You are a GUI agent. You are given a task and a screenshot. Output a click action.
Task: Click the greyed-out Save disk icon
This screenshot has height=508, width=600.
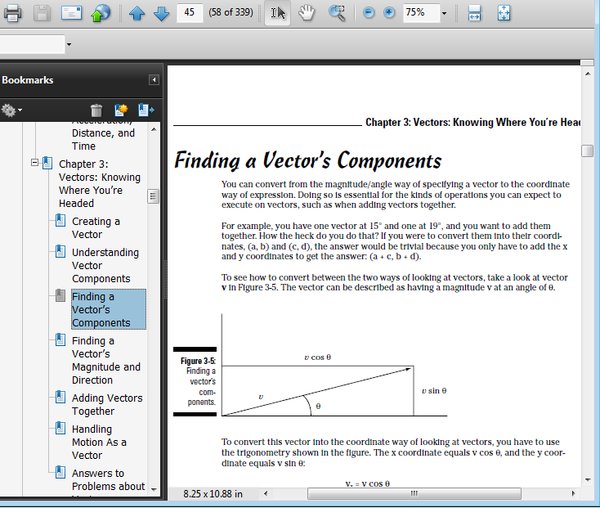(x=42, y=13)
